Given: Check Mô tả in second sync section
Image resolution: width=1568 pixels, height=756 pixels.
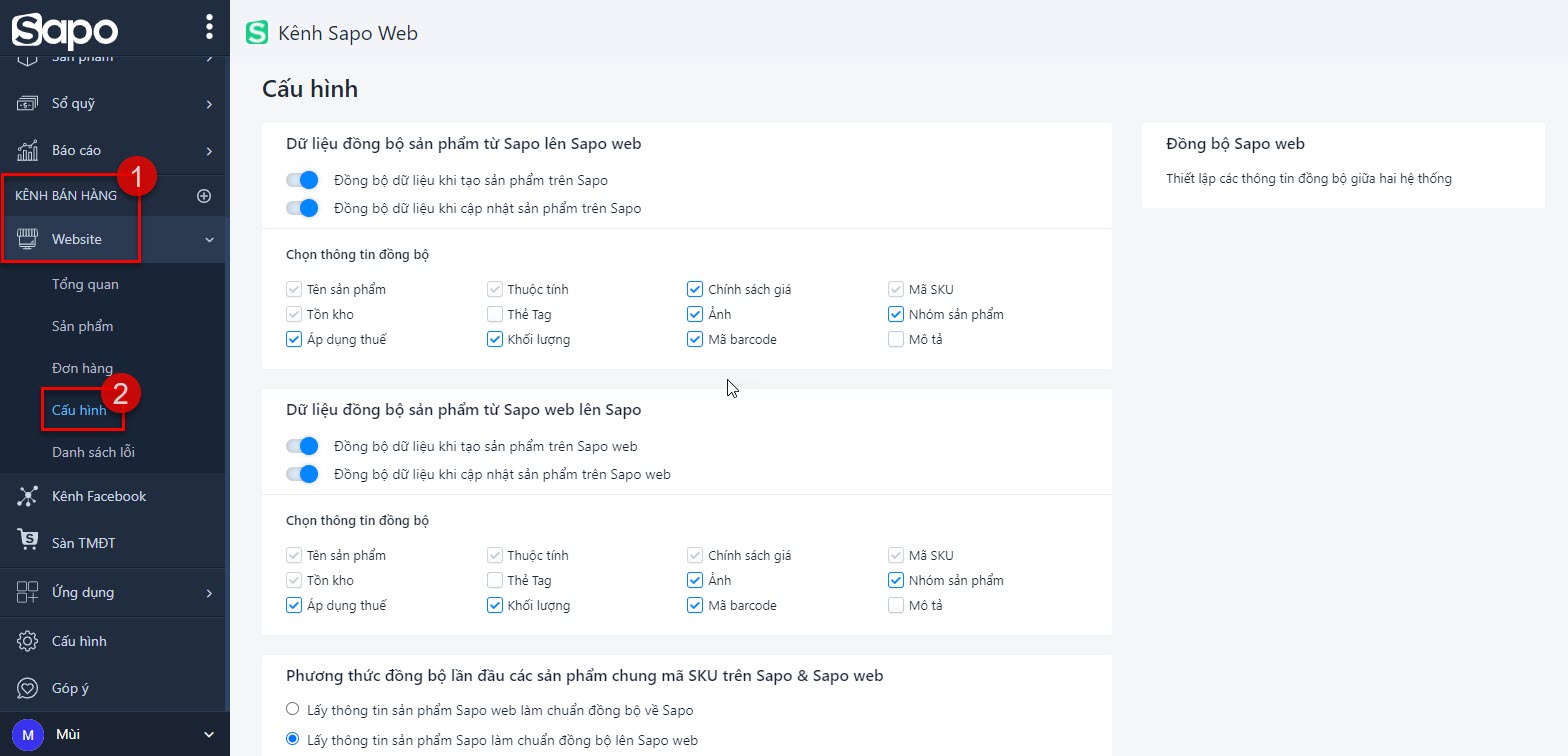Looking at the screenshot, I should (x=896, y=605).
